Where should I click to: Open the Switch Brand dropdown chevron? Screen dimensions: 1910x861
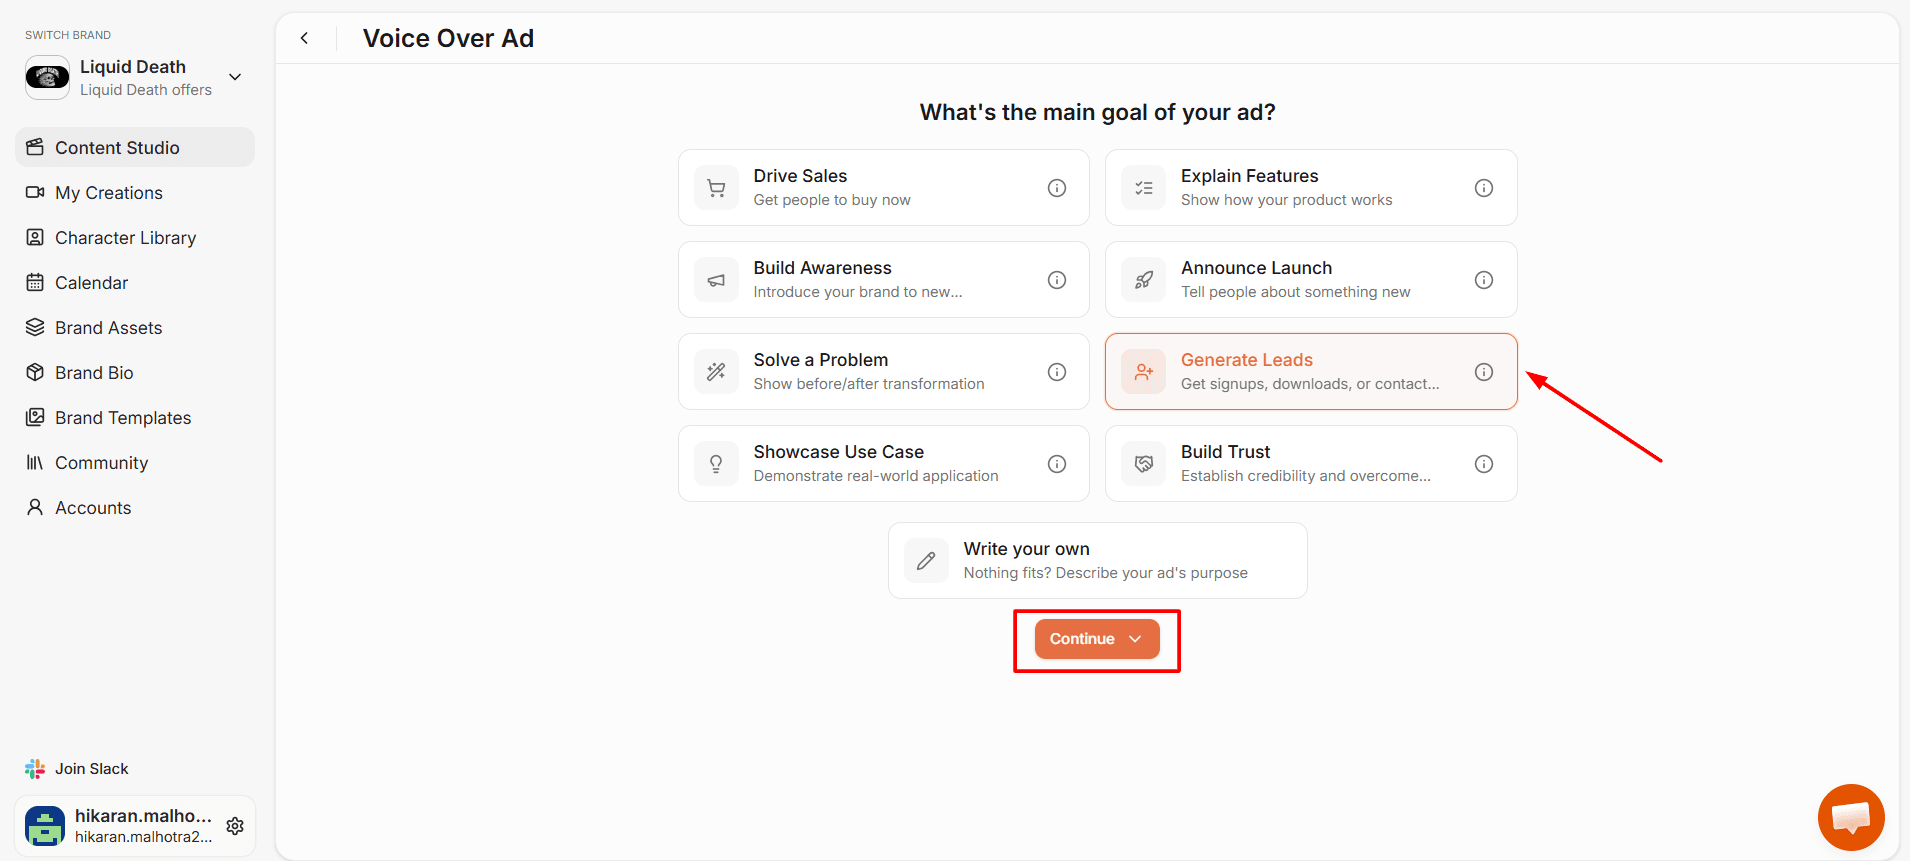pos(235,77)
